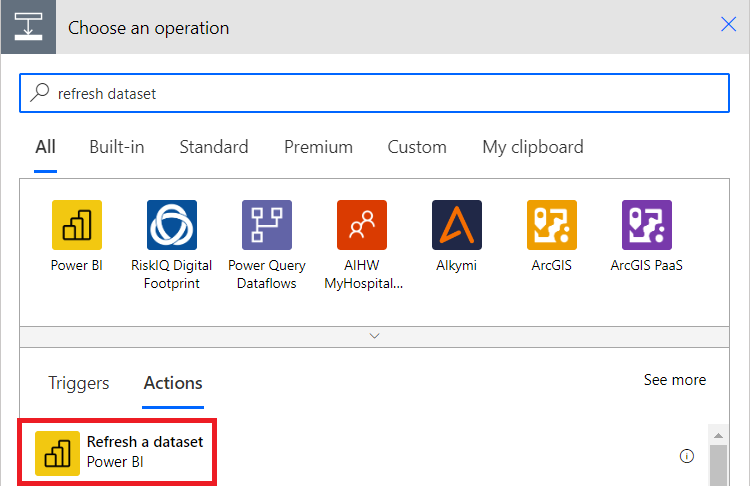This screenshot has width=750, height=486.
Task: Click the actions list scrollbar thumb
Action: [x=718, y=465]
